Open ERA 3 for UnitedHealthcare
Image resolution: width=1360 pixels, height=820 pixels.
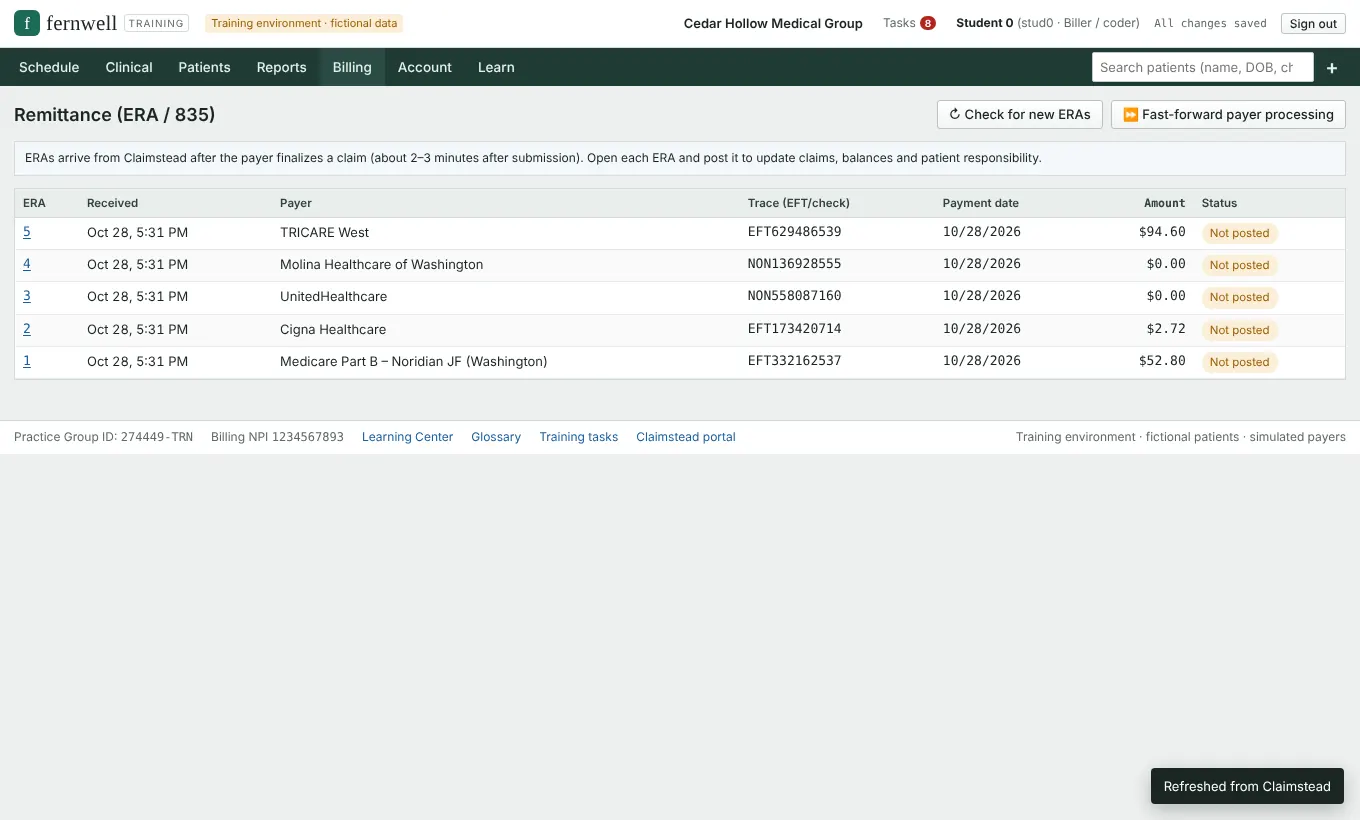coord(27,296)
